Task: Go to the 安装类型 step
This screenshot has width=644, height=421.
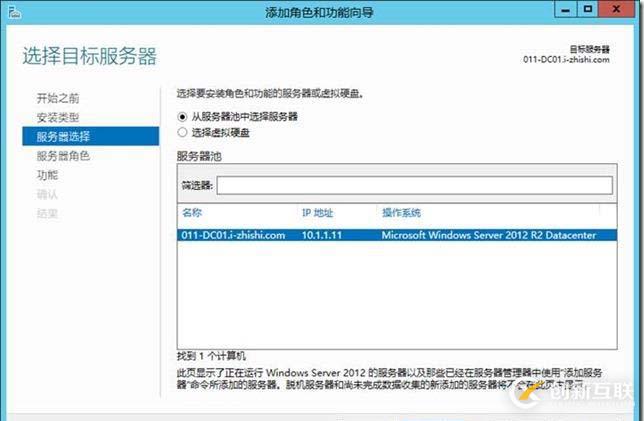Action: click(x=58, y=117)
